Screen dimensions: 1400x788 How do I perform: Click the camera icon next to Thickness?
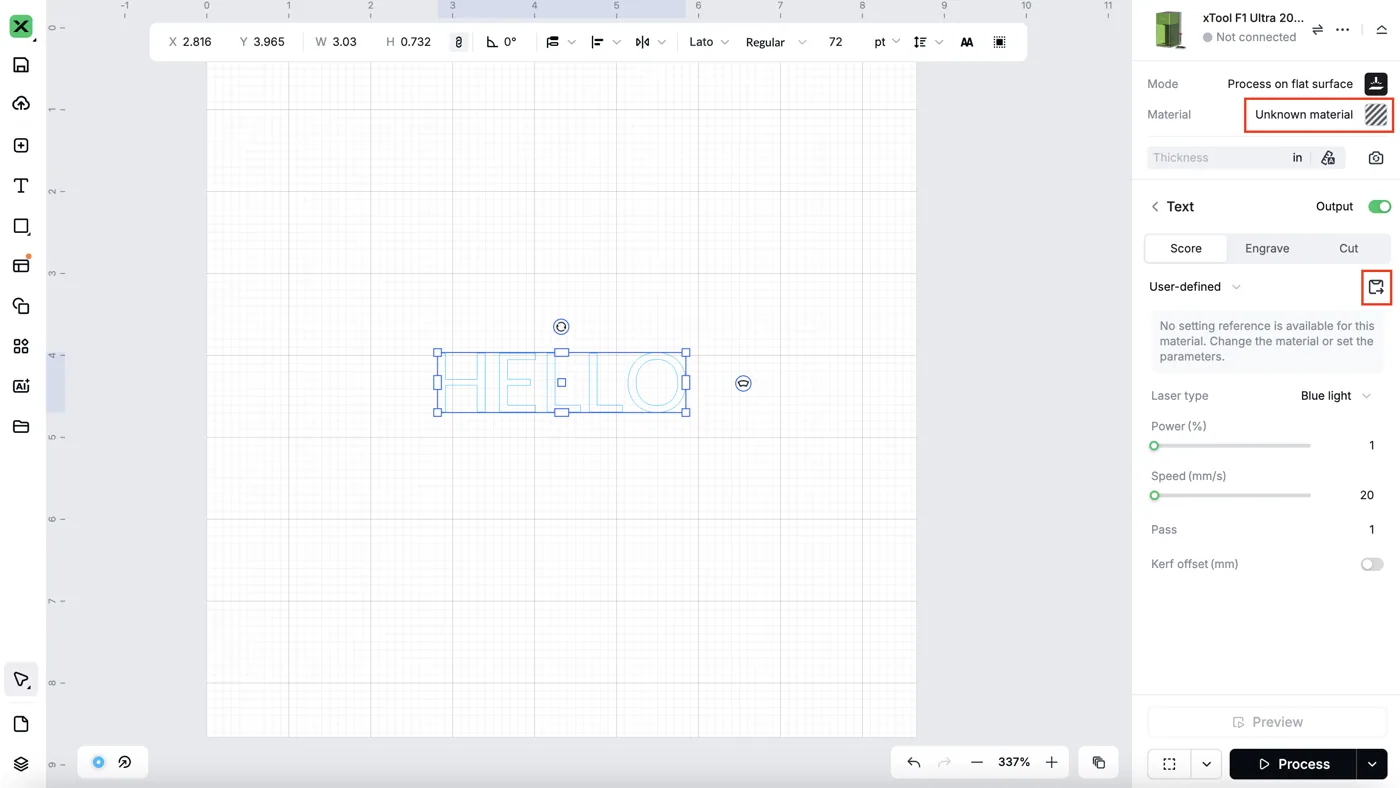tap(1376, 158)
